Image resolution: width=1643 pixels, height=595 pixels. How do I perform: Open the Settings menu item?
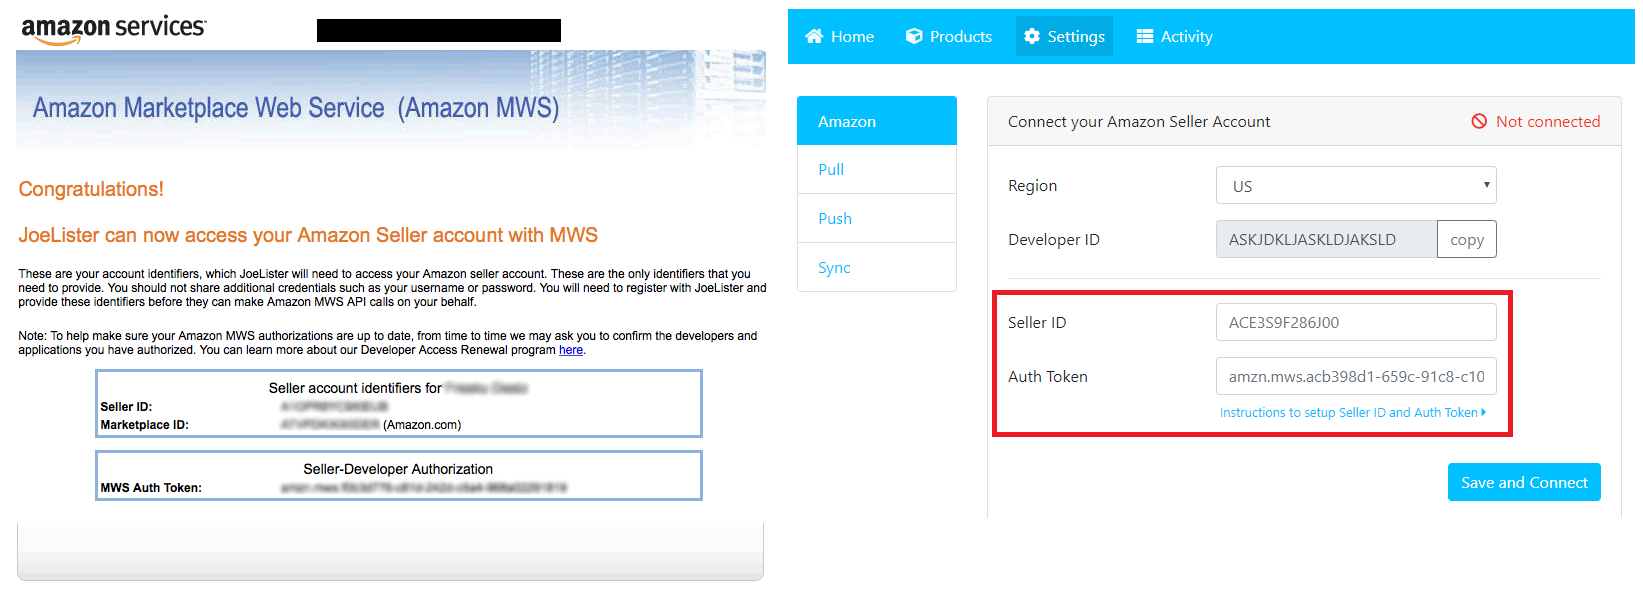point(1064,36)
